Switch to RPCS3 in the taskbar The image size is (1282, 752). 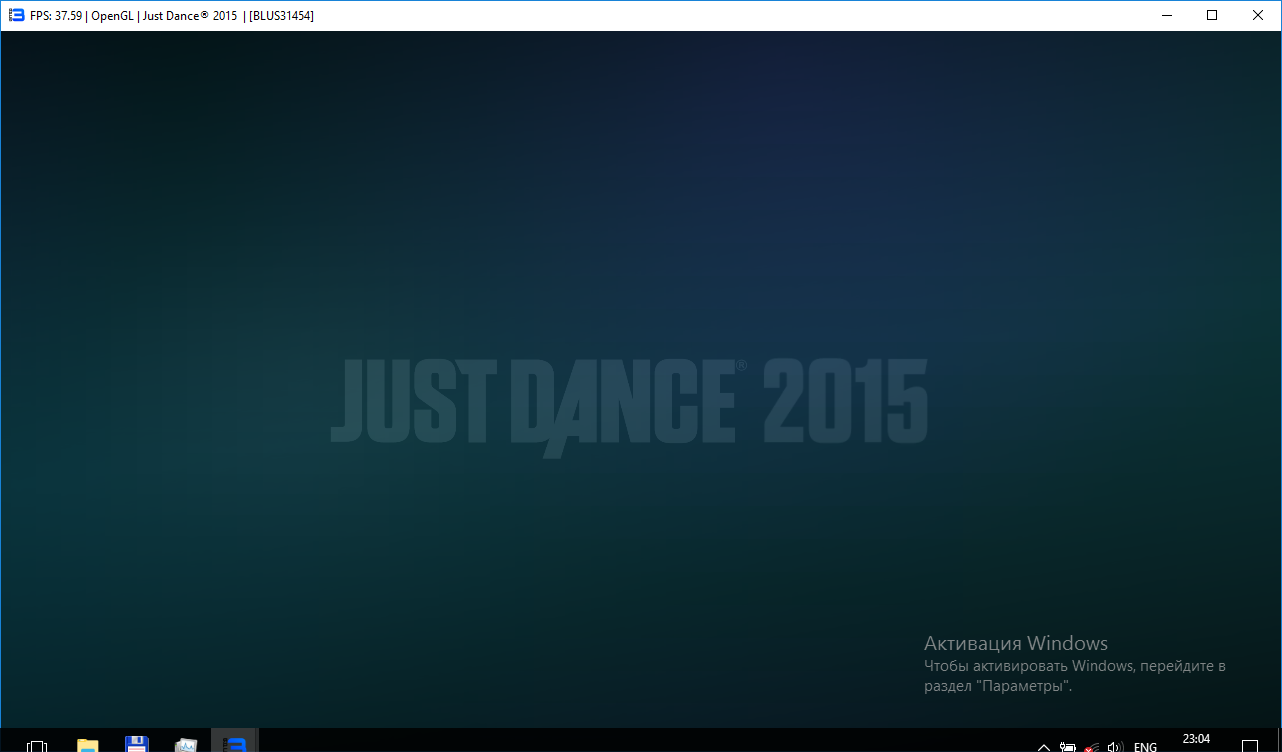(x=235, y=744)
